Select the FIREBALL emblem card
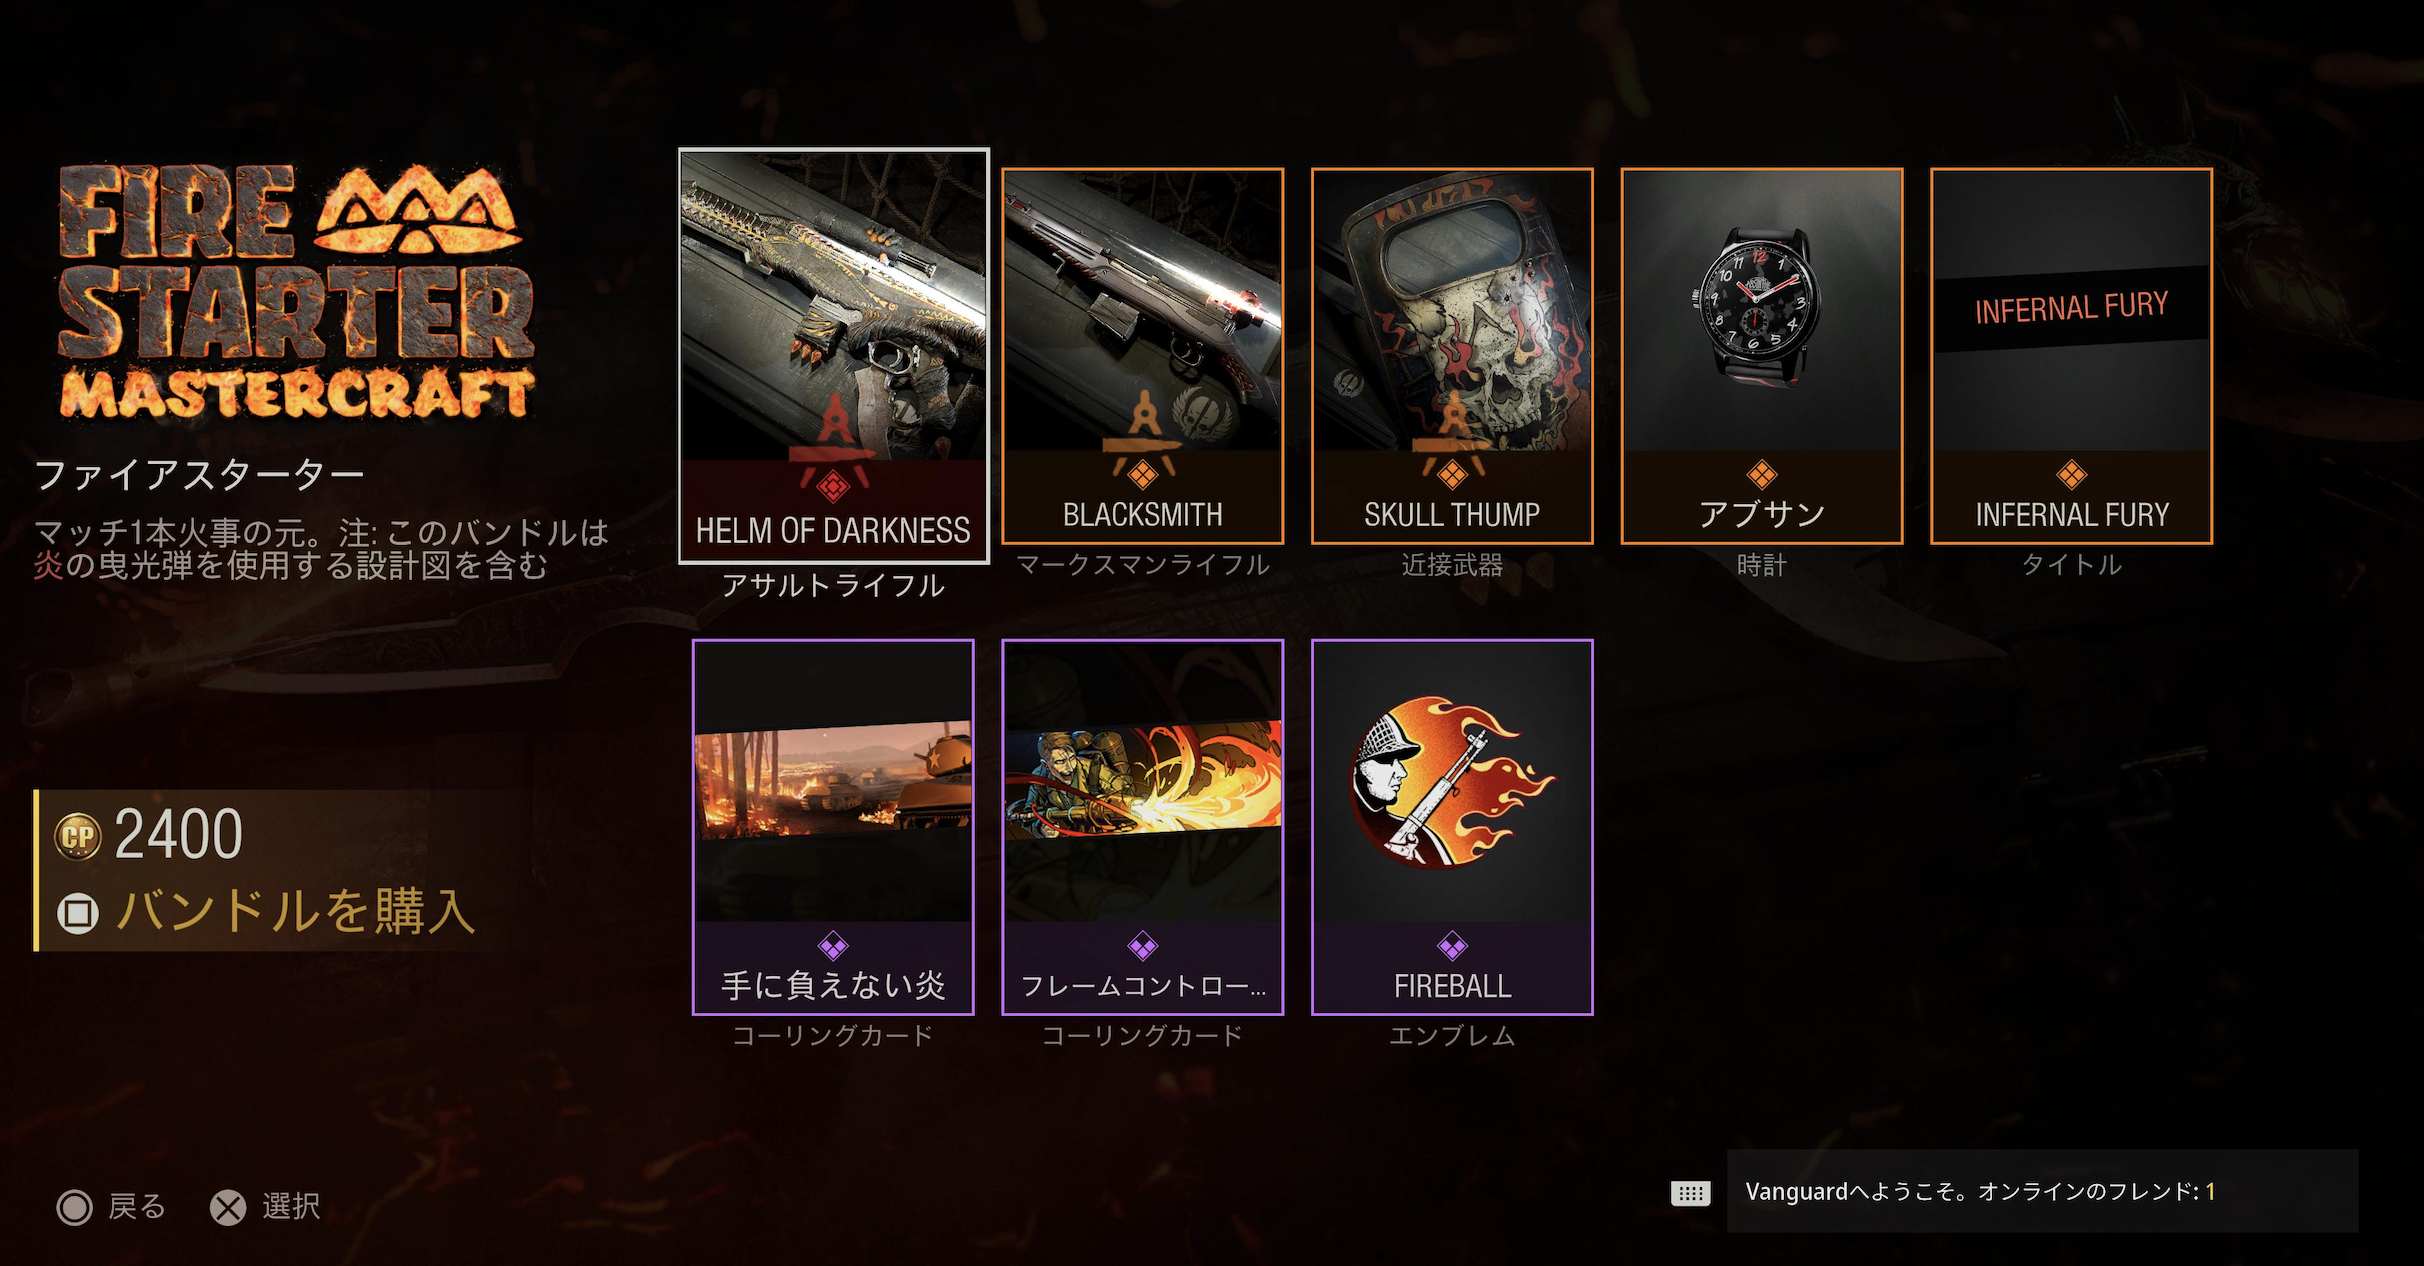2424x1266 pixels. (1452, 827)
